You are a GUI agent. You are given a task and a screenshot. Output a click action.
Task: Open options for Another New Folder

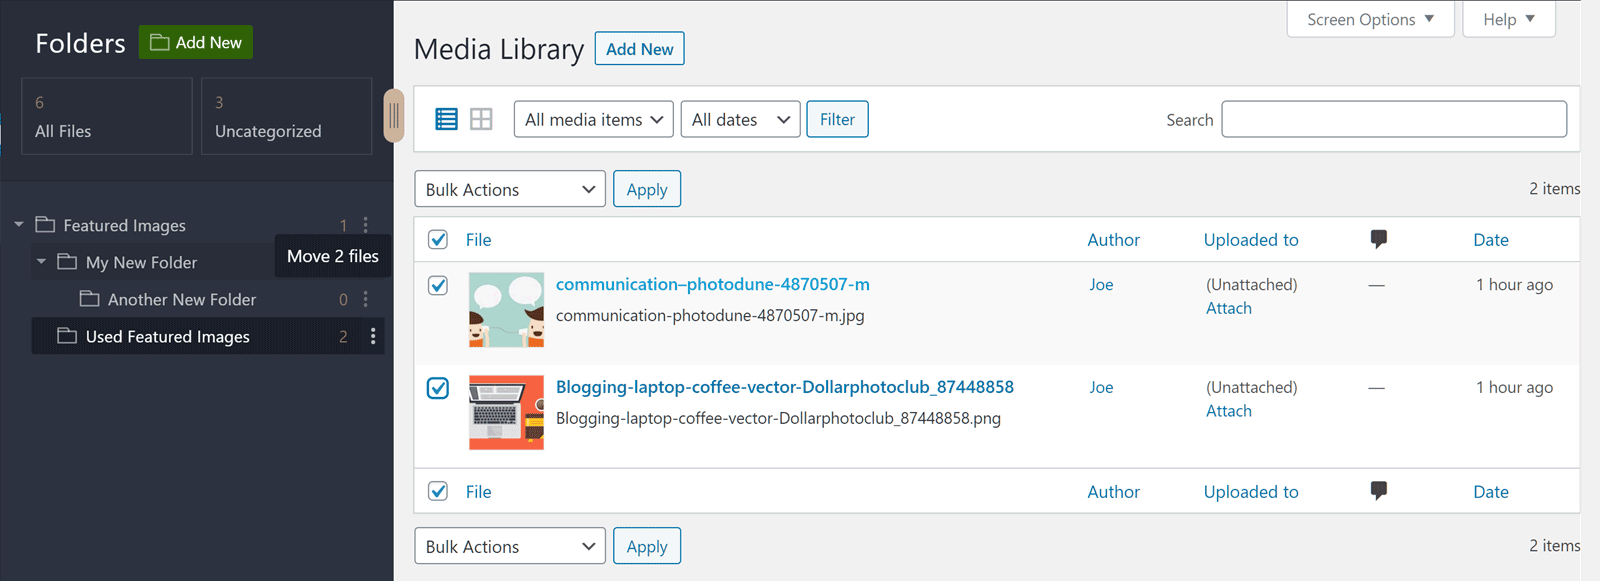click(x=366, y=299)
